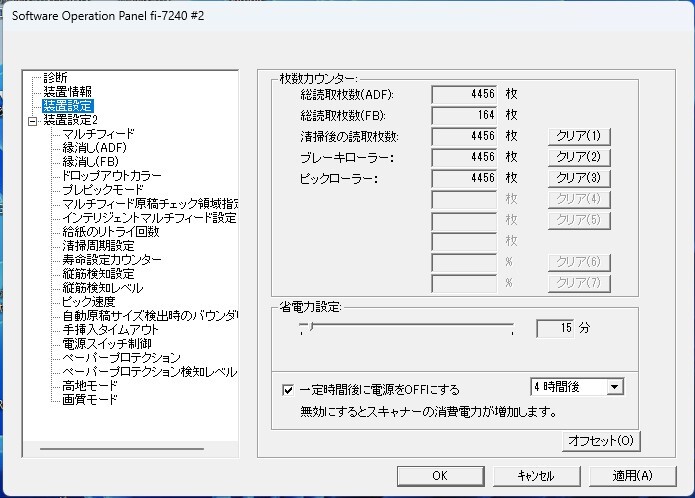695x498 pixels.
Task: Click クリア(1) for 清掃後の読取枚数
Action: (579, 136)
